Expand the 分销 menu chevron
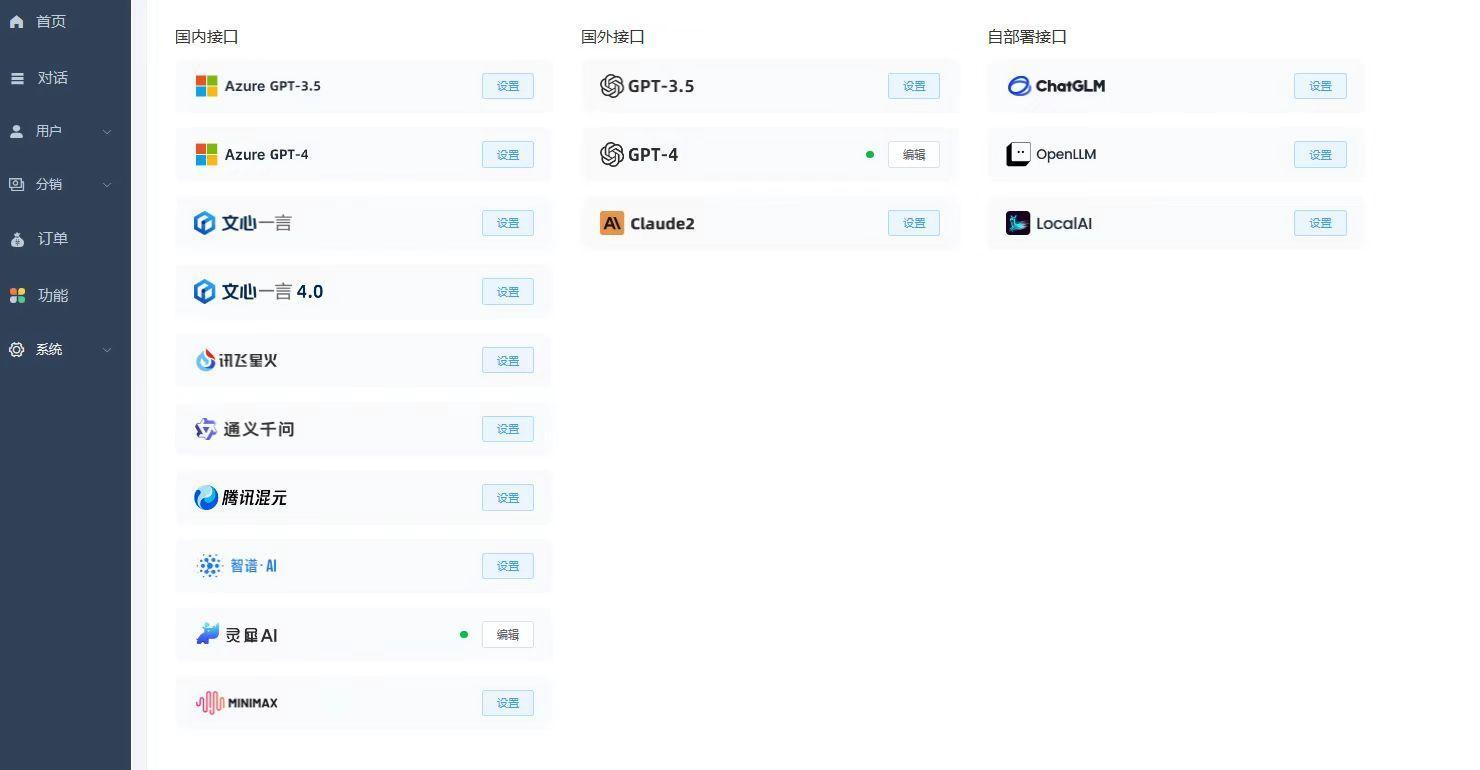This screenshot has width=1480, height=770. pyautogui.click(x=107, y=184)
